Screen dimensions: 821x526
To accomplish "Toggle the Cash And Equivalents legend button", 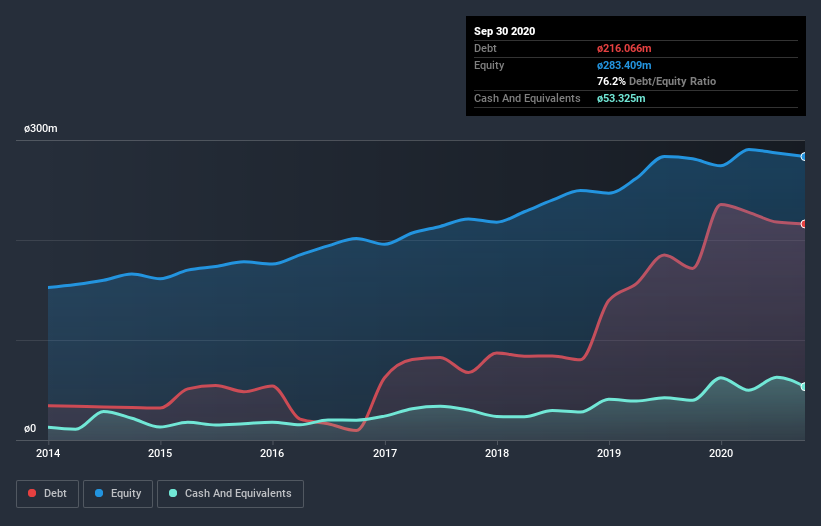I will pyautogui.click(x=230, y=494).
